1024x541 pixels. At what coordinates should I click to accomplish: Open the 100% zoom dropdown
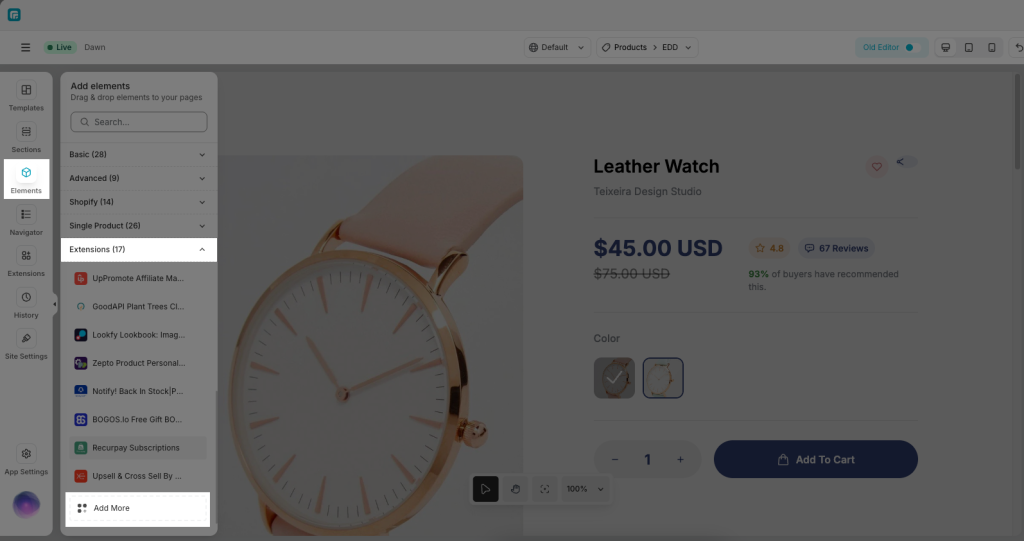[x=585, y=489]
